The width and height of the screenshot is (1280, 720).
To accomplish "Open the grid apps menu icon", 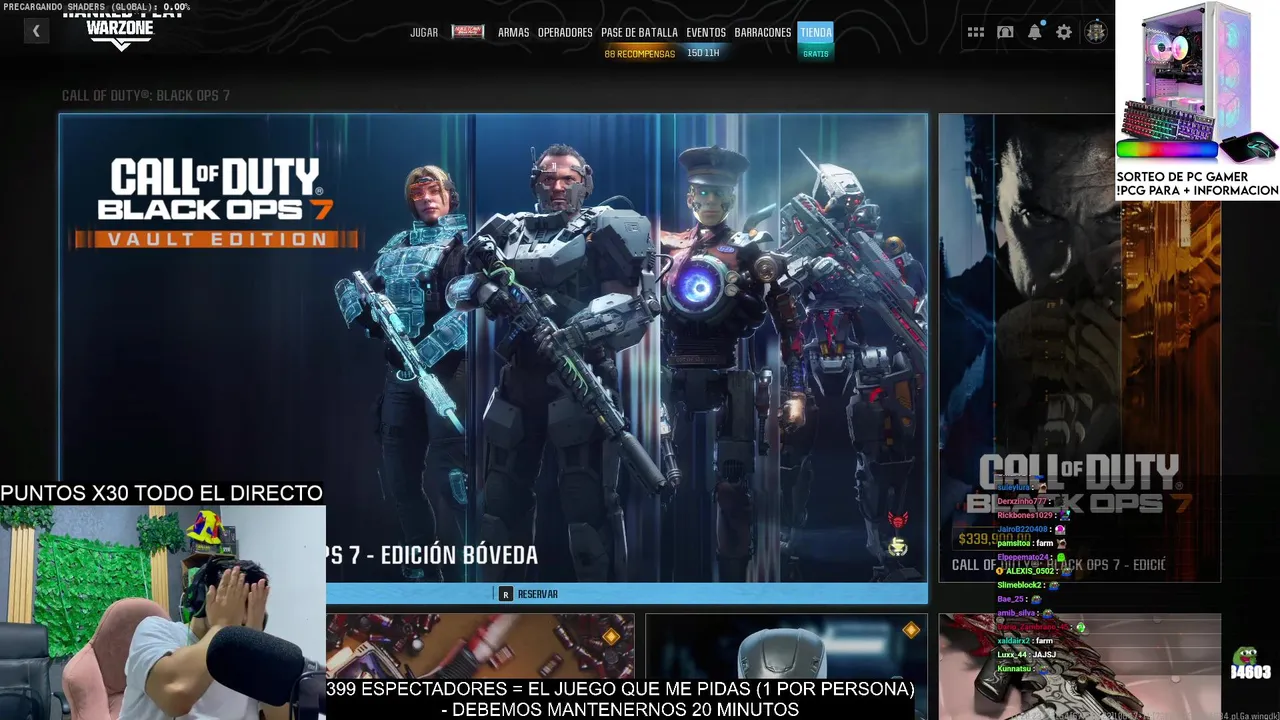I will 976,32.
